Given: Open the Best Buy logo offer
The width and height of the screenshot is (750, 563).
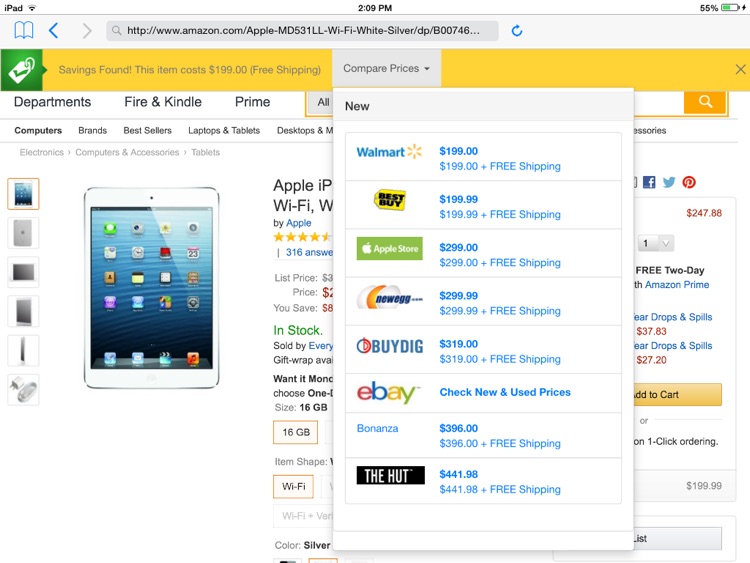Looking at the screenshot, I should click(x=389, y=200).
